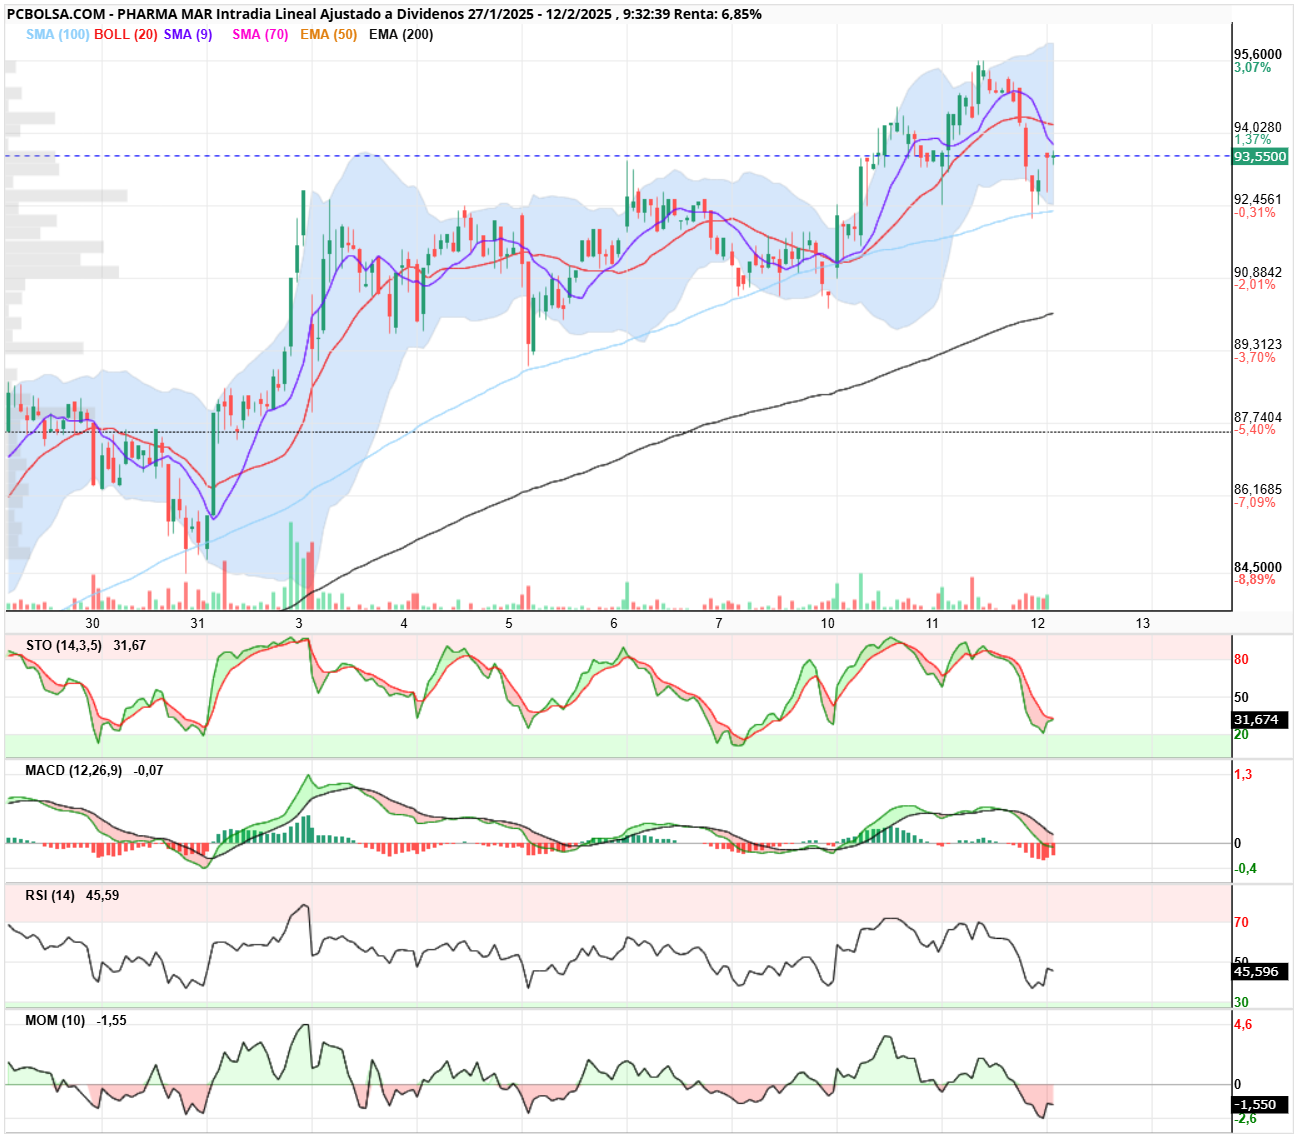Select the -7,09% percentage label
Image resolution: width=1298 pixels, height=1138 pixels.
point(1255,502)
